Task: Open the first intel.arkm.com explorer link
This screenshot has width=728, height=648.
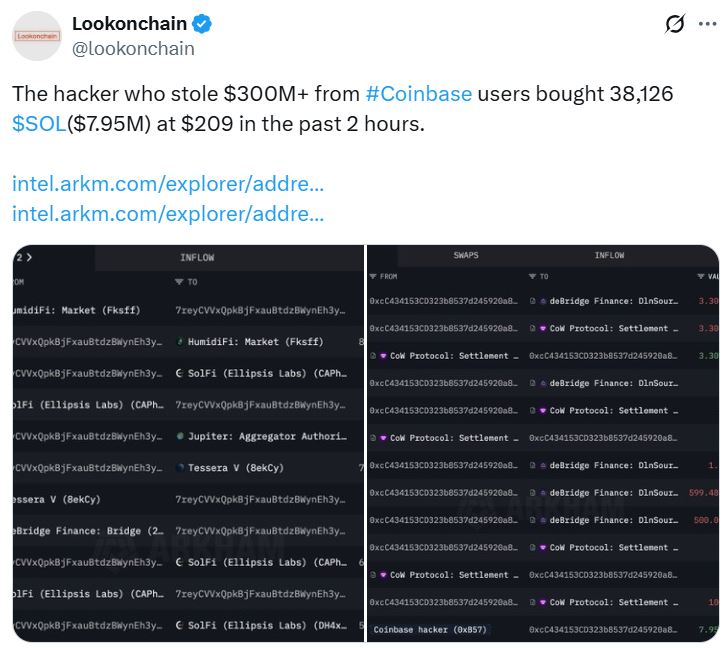Action: pos(168,184)
